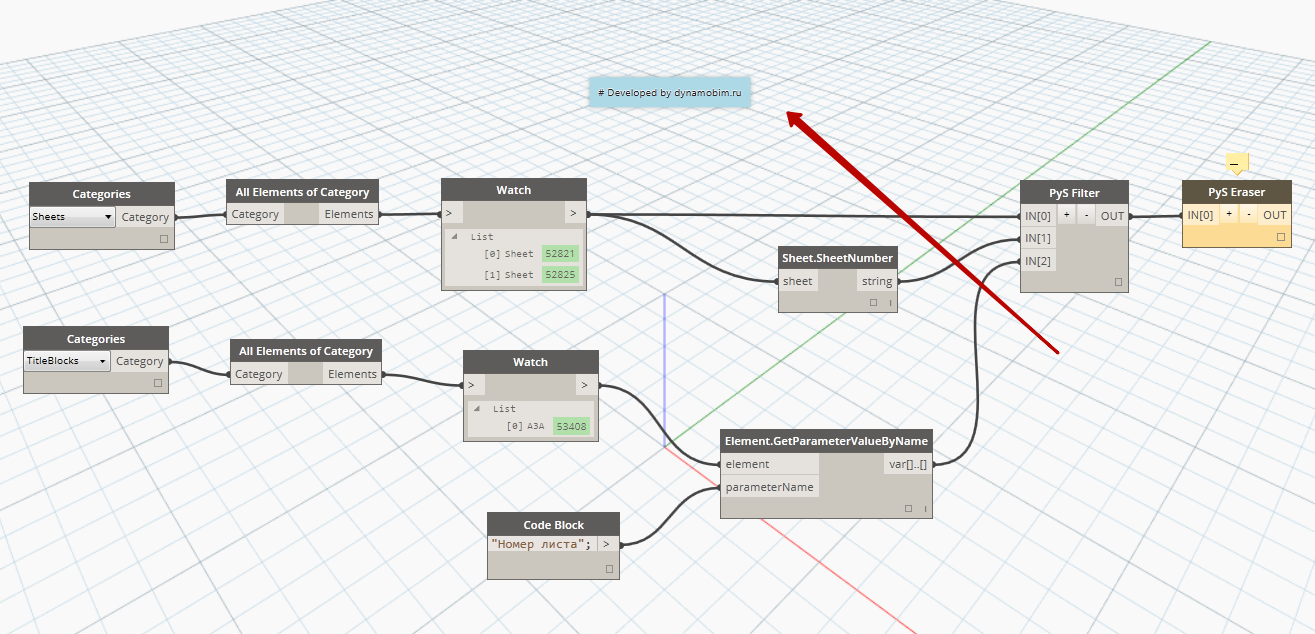Click the var[]..[] output port

pyautogui.click(x=908, y=464)
